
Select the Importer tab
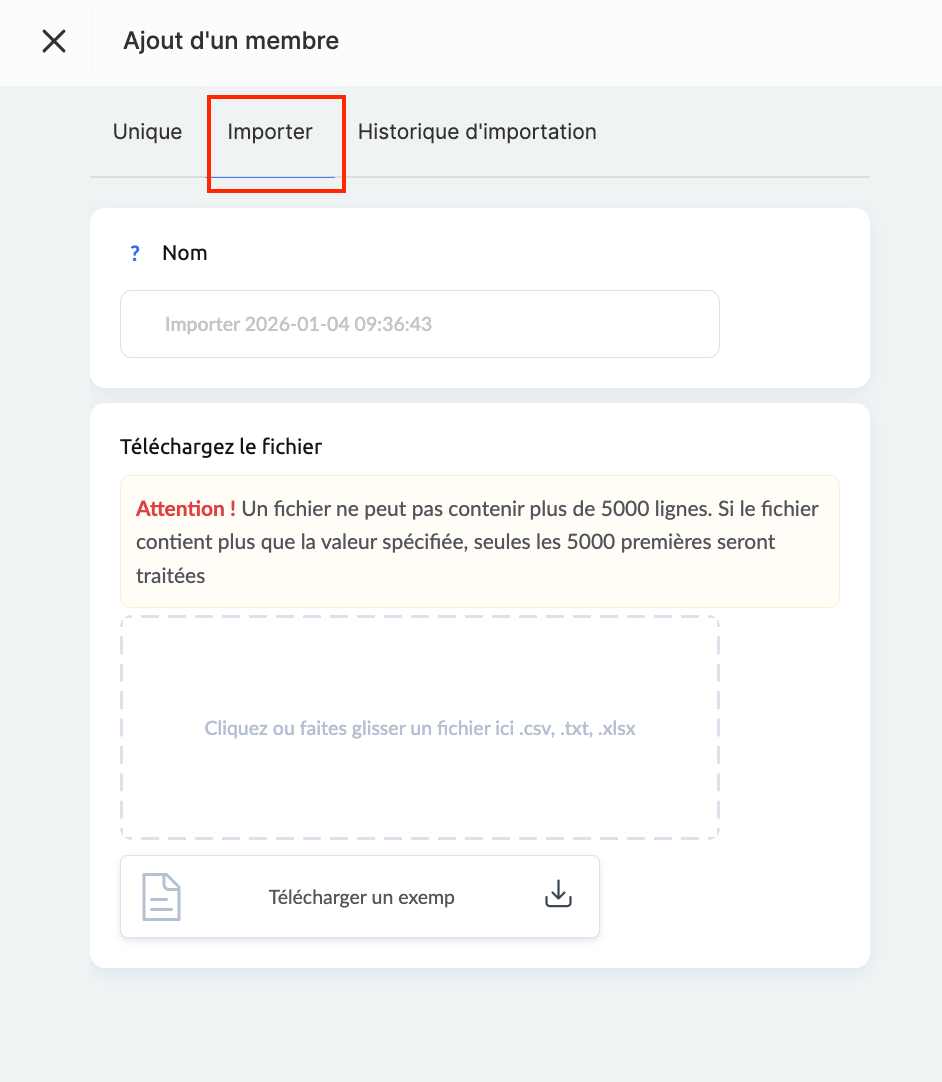tap(270, 132)
